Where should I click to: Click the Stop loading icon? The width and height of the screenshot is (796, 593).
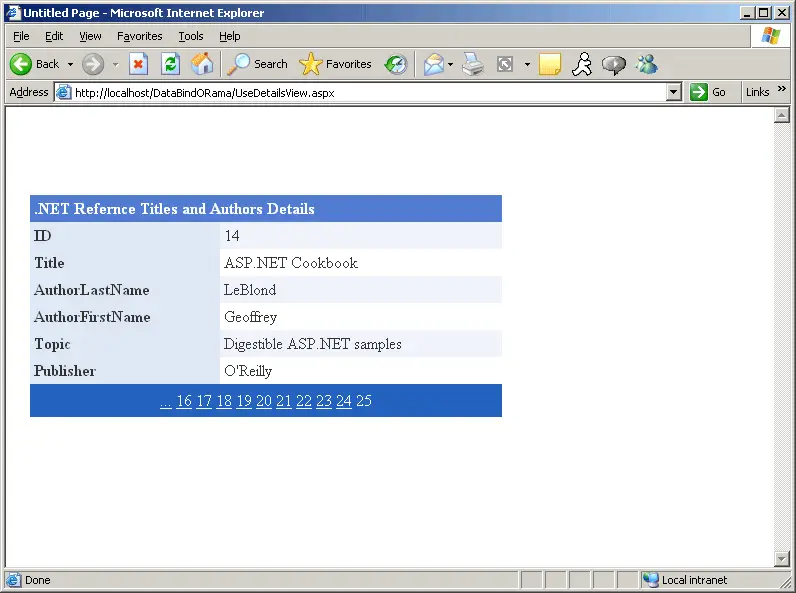point(138,64)
